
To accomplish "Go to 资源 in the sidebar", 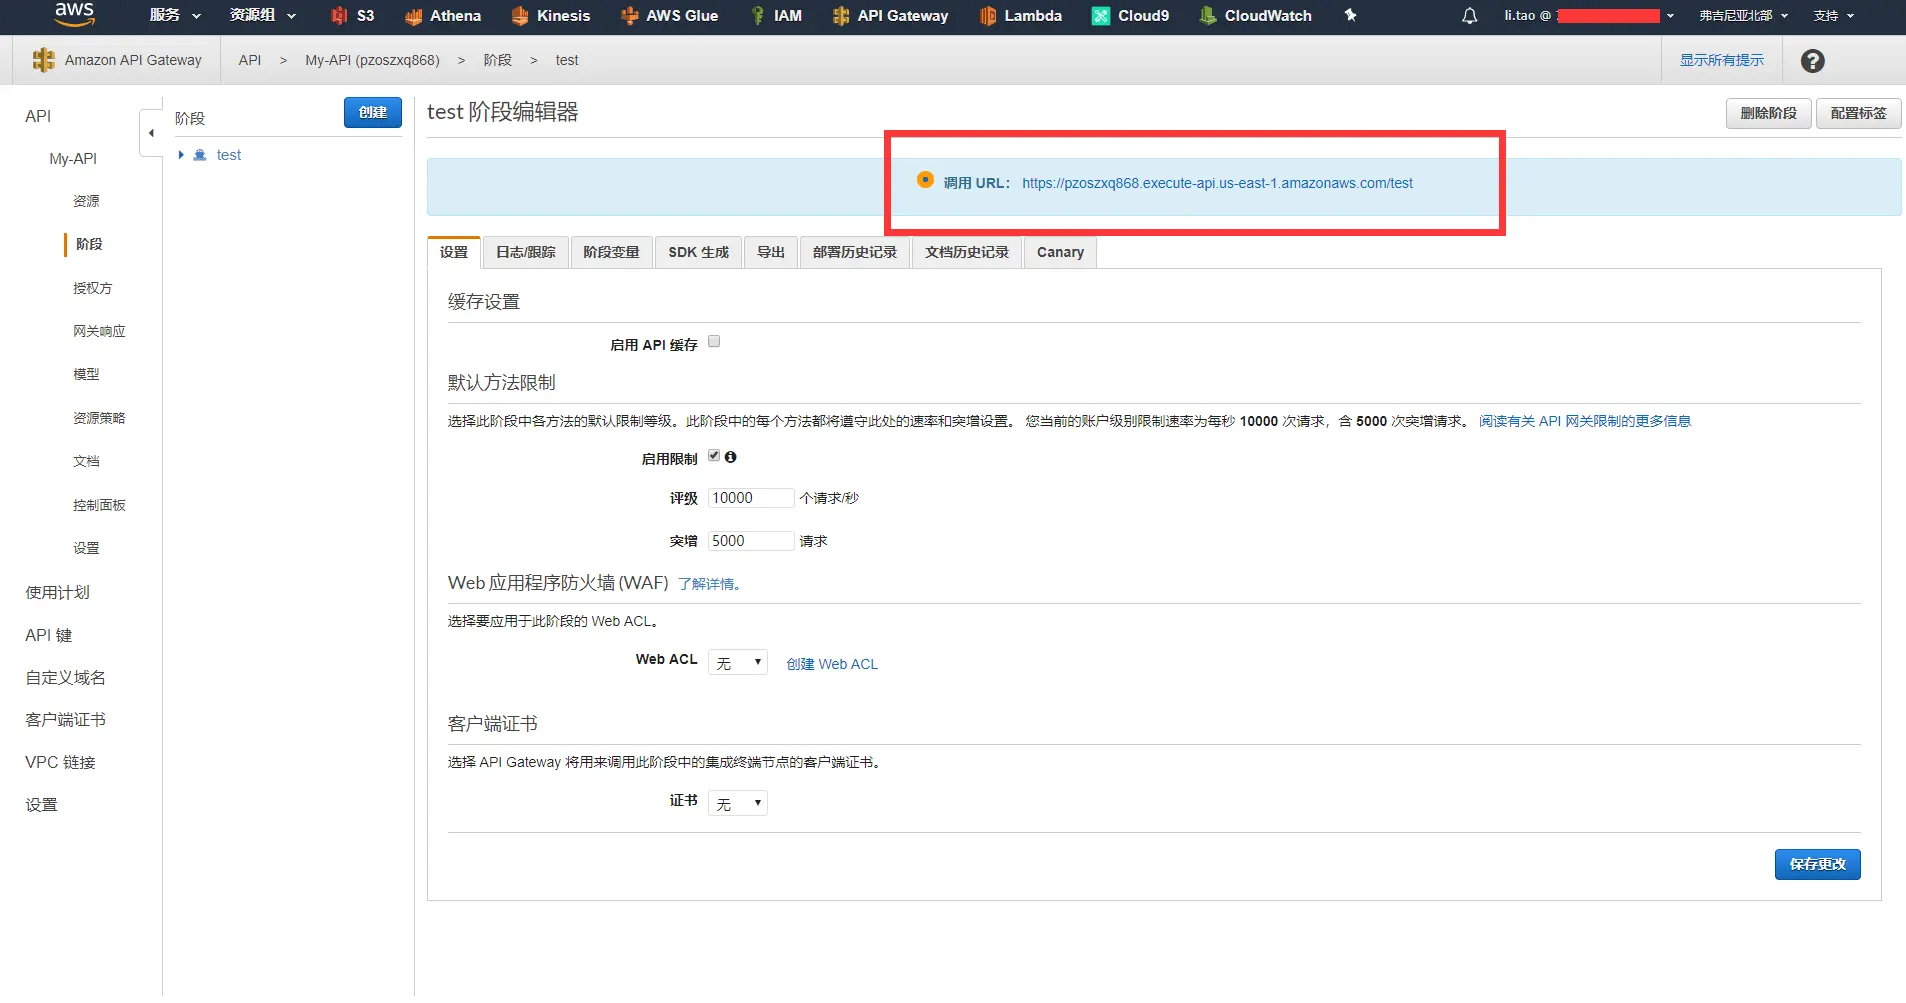I will (86, 201).
